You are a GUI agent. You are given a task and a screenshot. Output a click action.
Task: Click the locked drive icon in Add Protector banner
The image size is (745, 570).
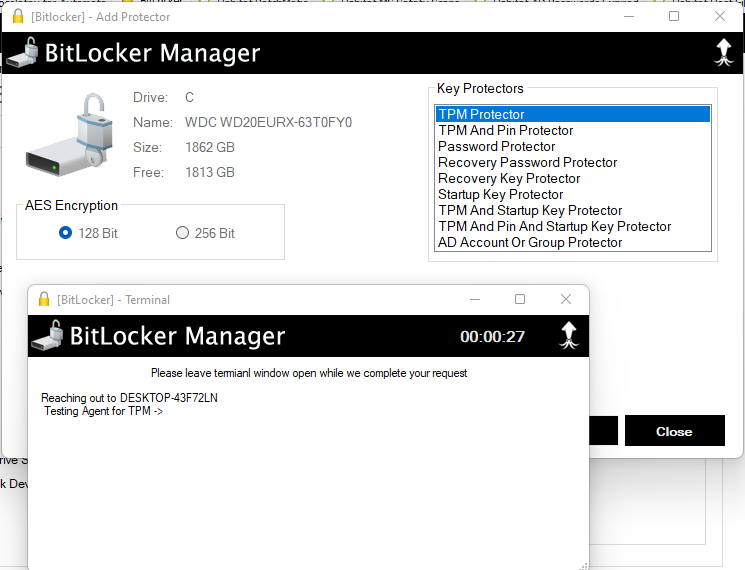[x=22, y=53]
